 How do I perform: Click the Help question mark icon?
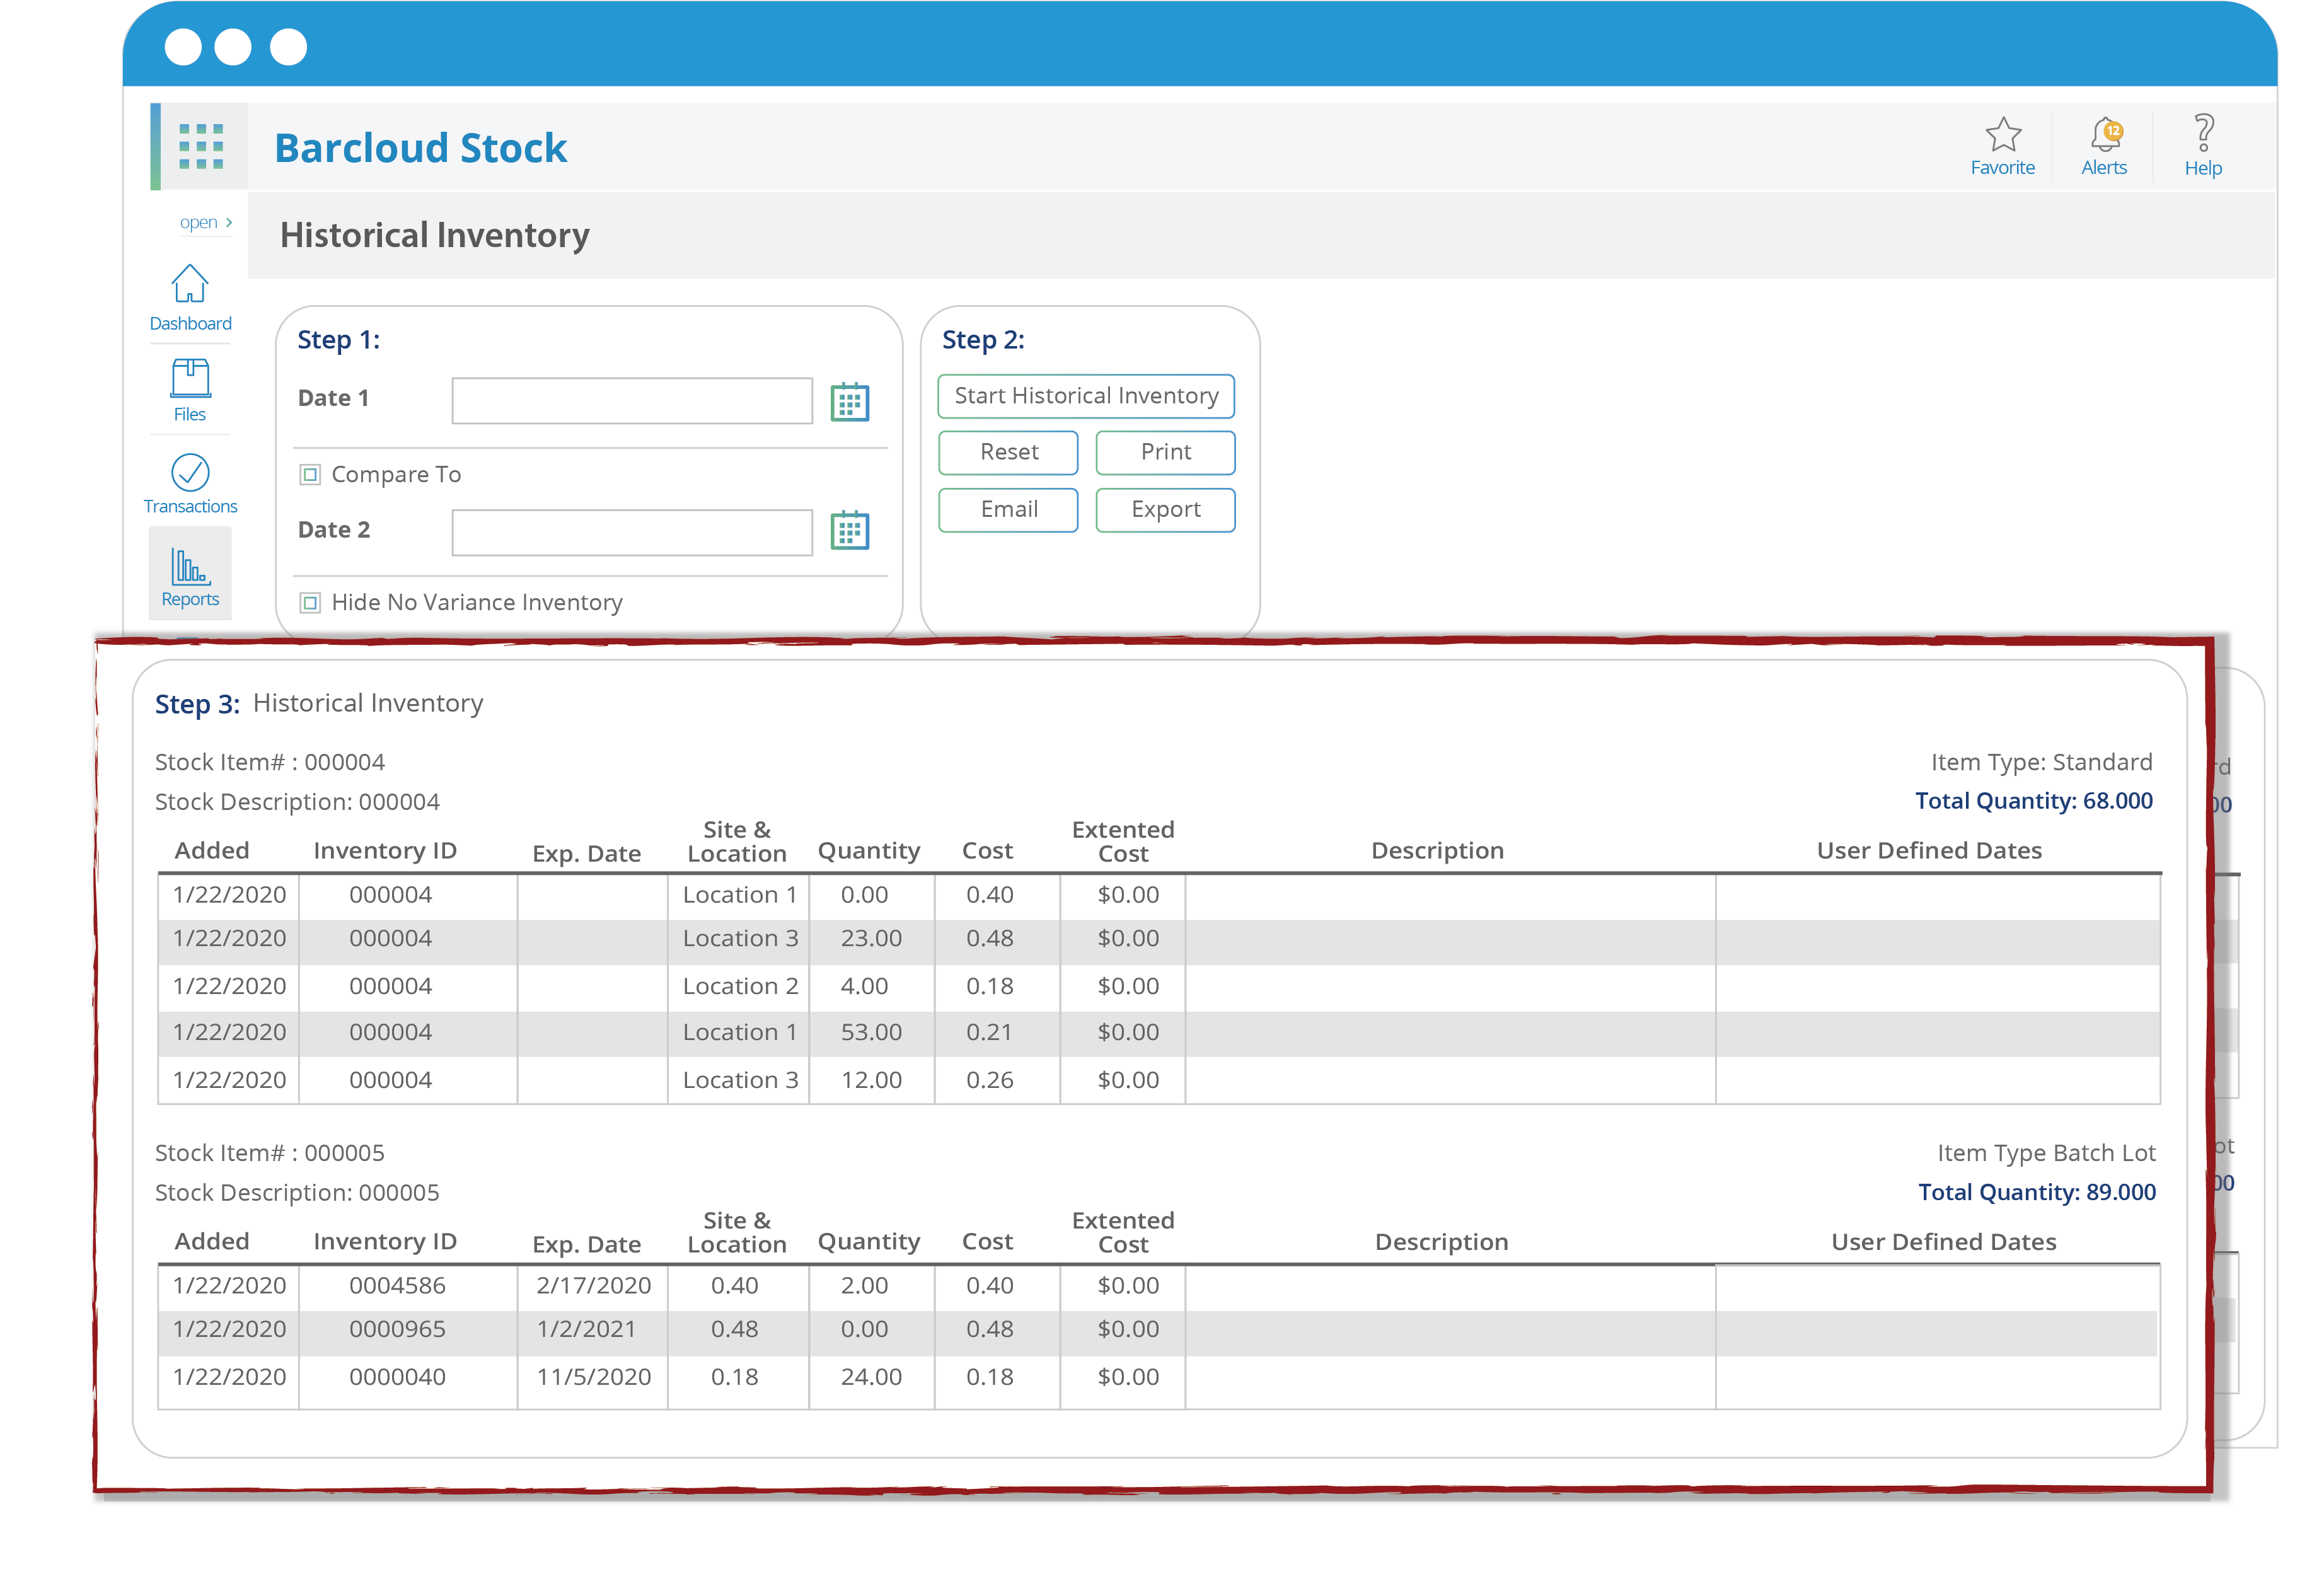pos(2203,133)
